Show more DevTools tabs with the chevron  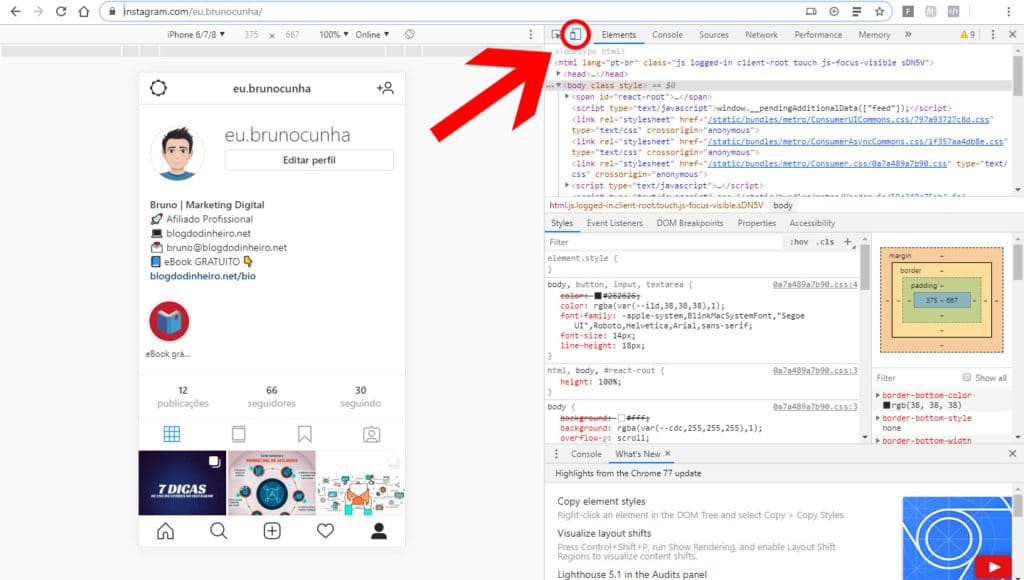coord(908,35)
